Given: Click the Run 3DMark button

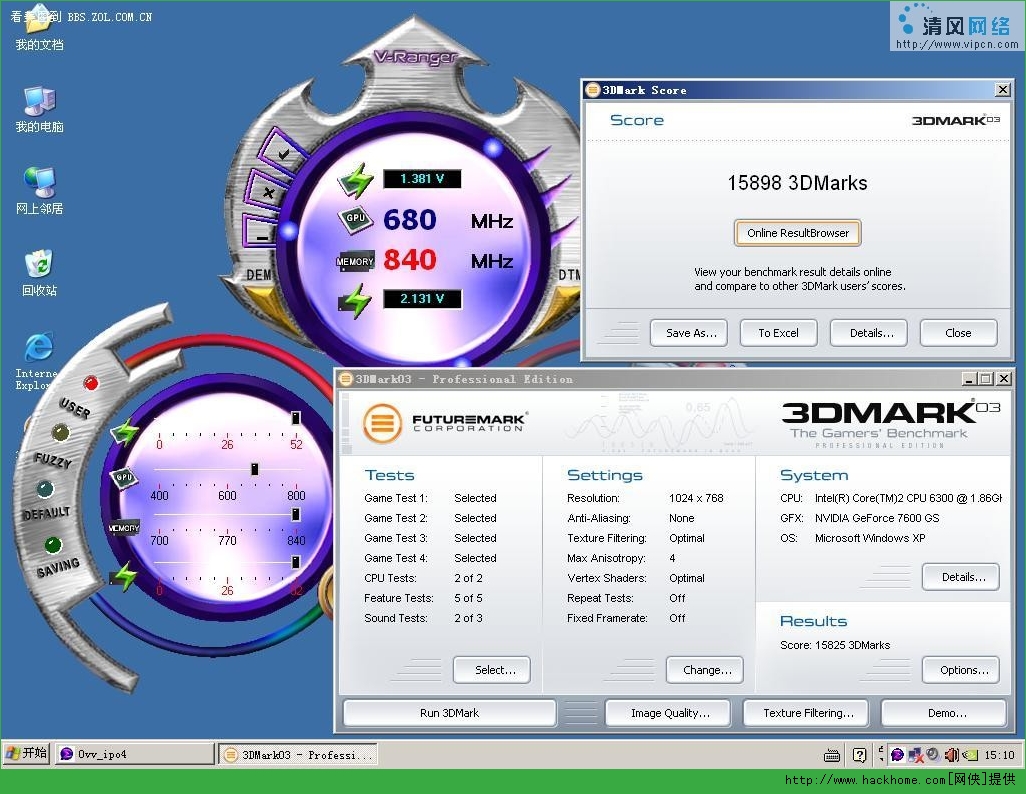Looking at the screenshot, I should click(450, 713).
